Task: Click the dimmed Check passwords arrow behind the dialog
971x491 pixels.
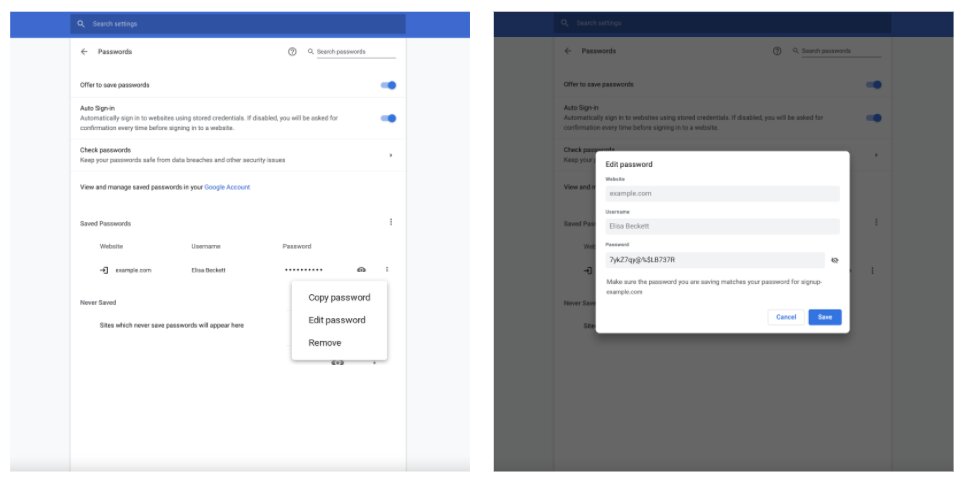Action: click(x=876, y=155)
